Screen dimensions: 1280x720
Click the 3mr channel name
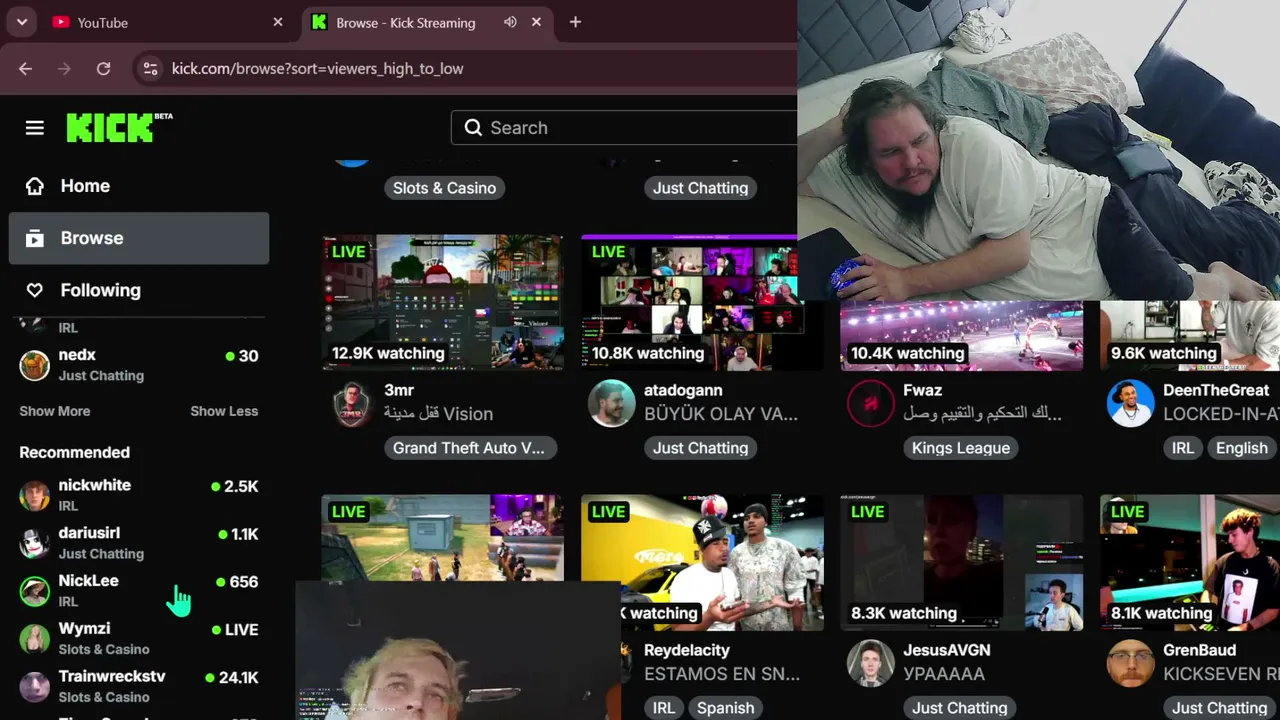pyautogui.click(x=399, y=390)
